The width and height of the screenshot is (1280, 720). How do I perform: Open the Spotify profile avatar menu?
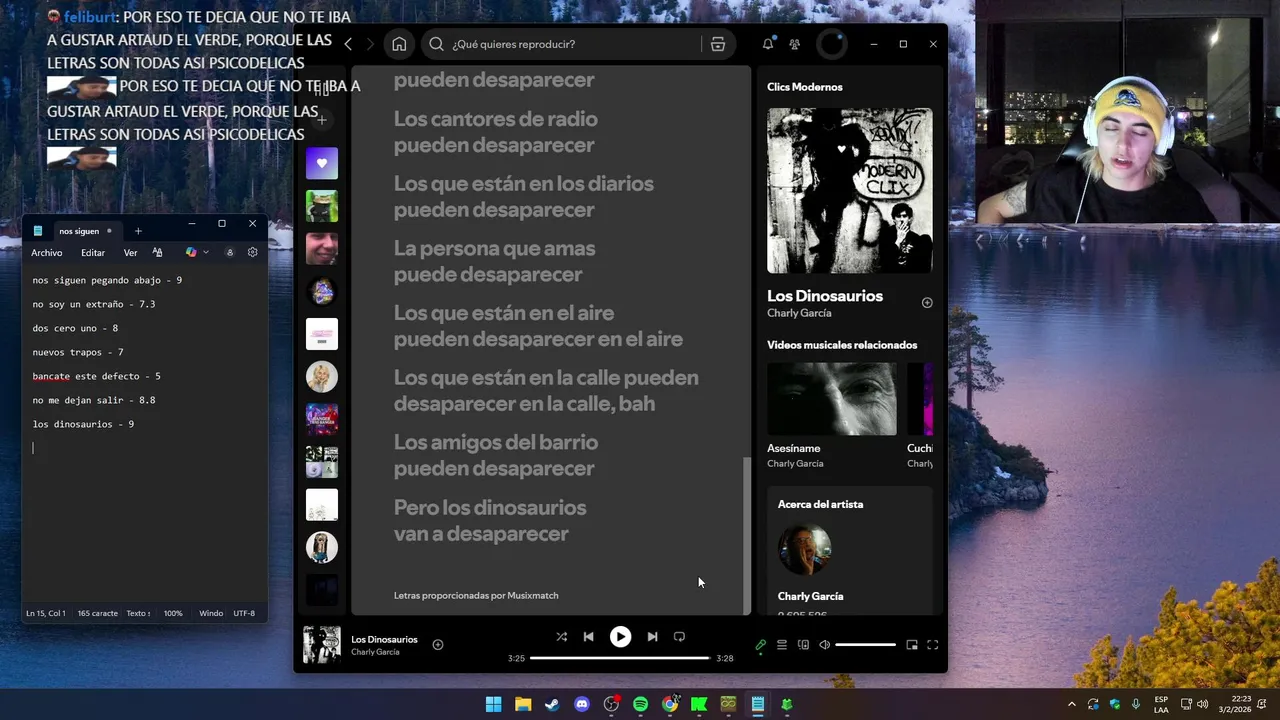point(831,44)
